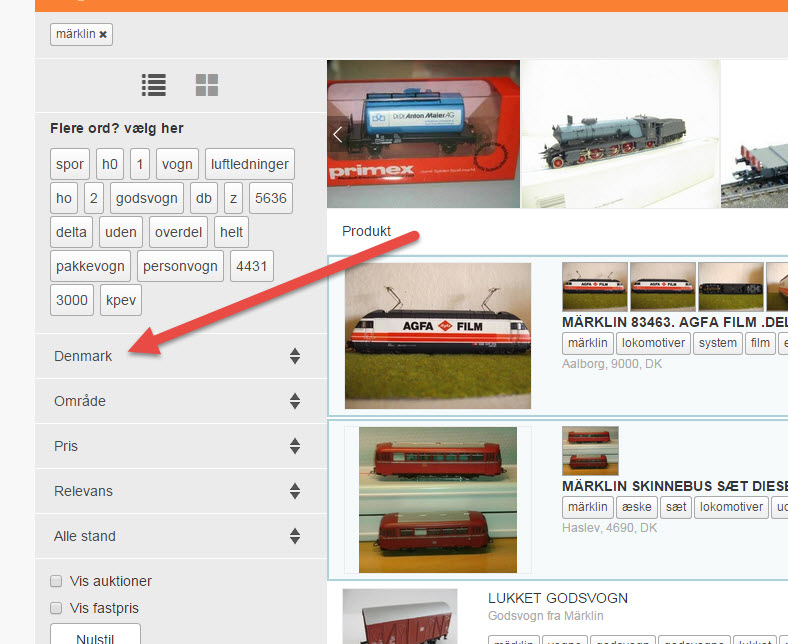Click 'sæt' tag on Skinnebus listing
The image size is (788, 644).
[676, 507]
